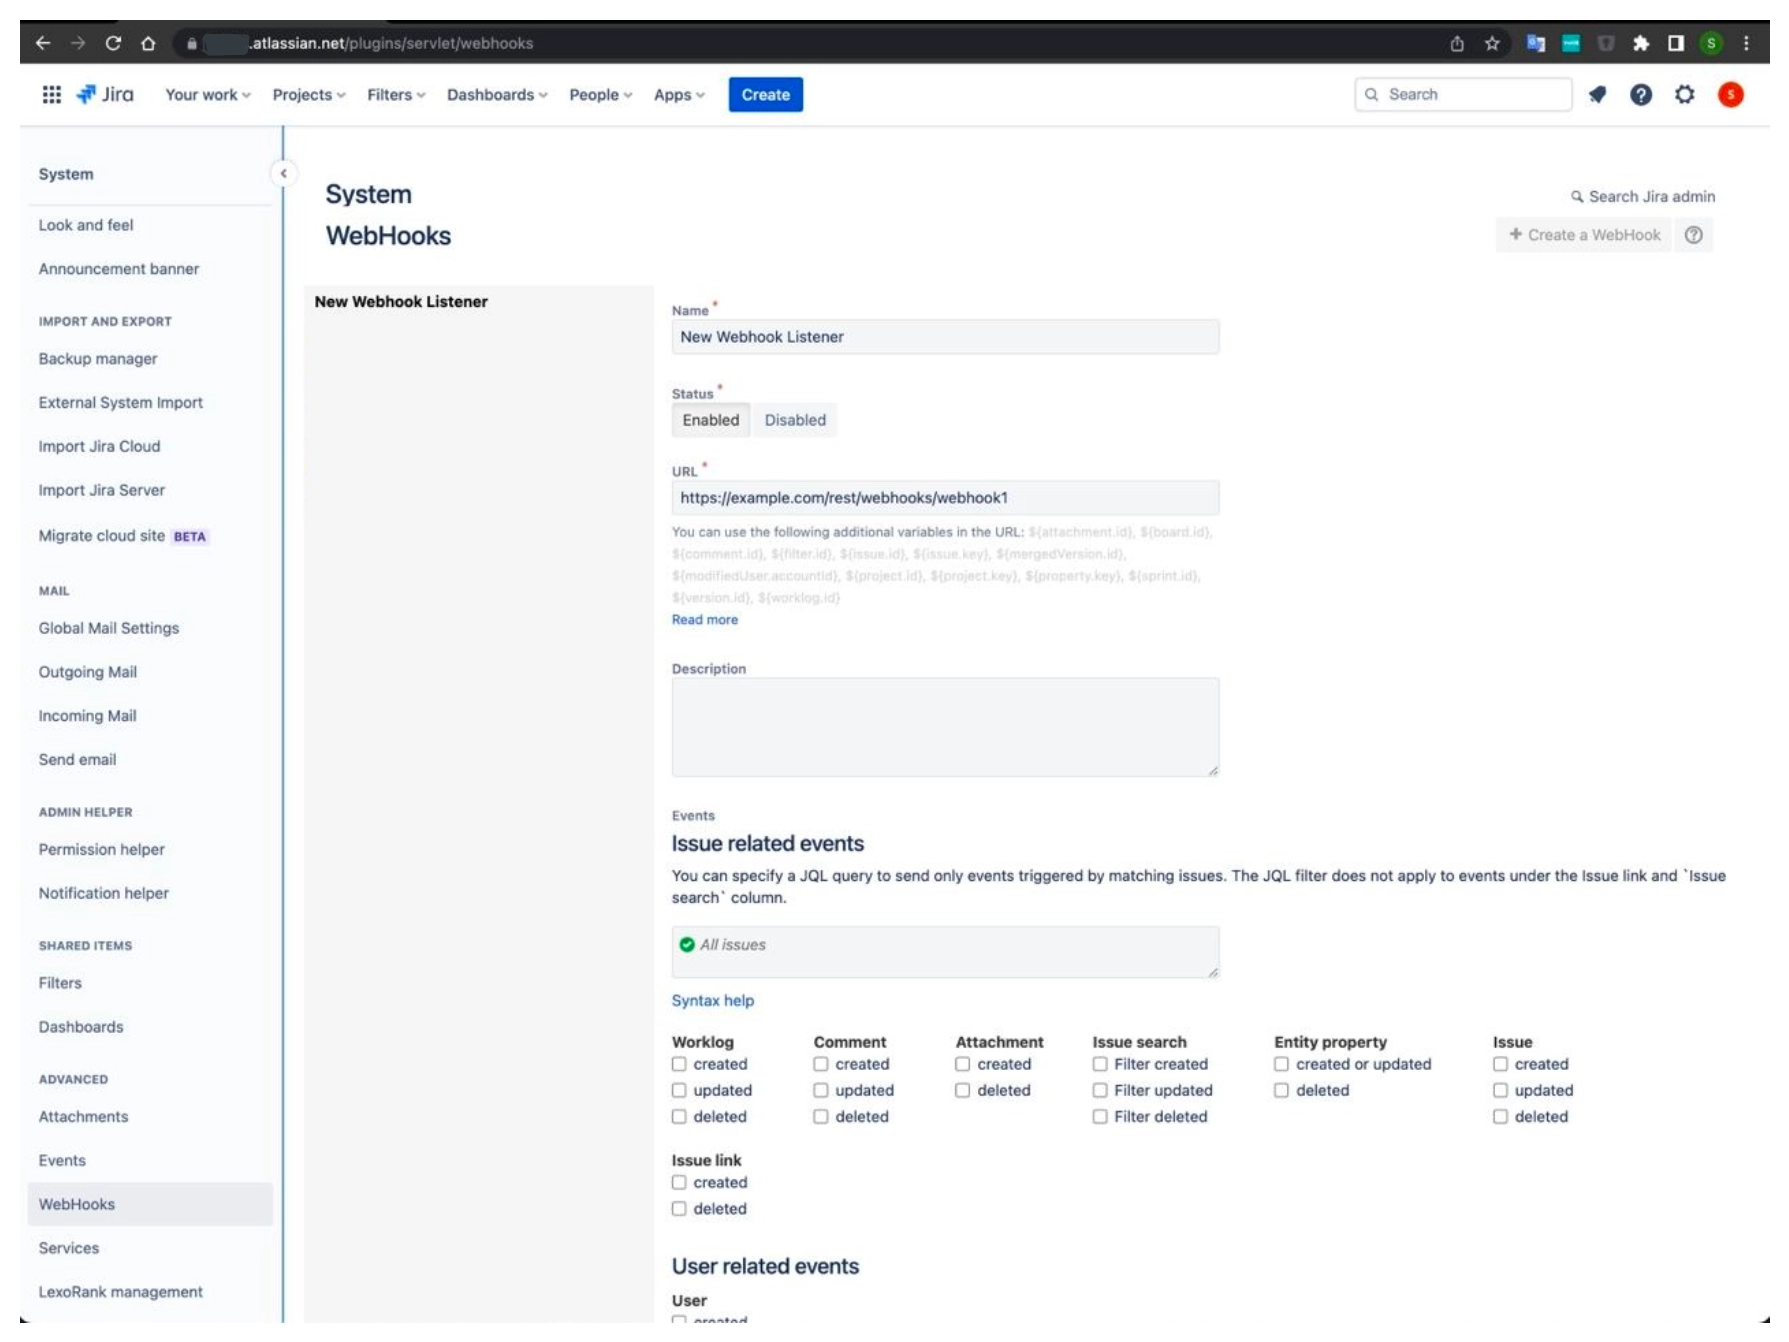
Task: Set the webhook status to Disabled
Action: pyautogui.click(x=795, y=420)
